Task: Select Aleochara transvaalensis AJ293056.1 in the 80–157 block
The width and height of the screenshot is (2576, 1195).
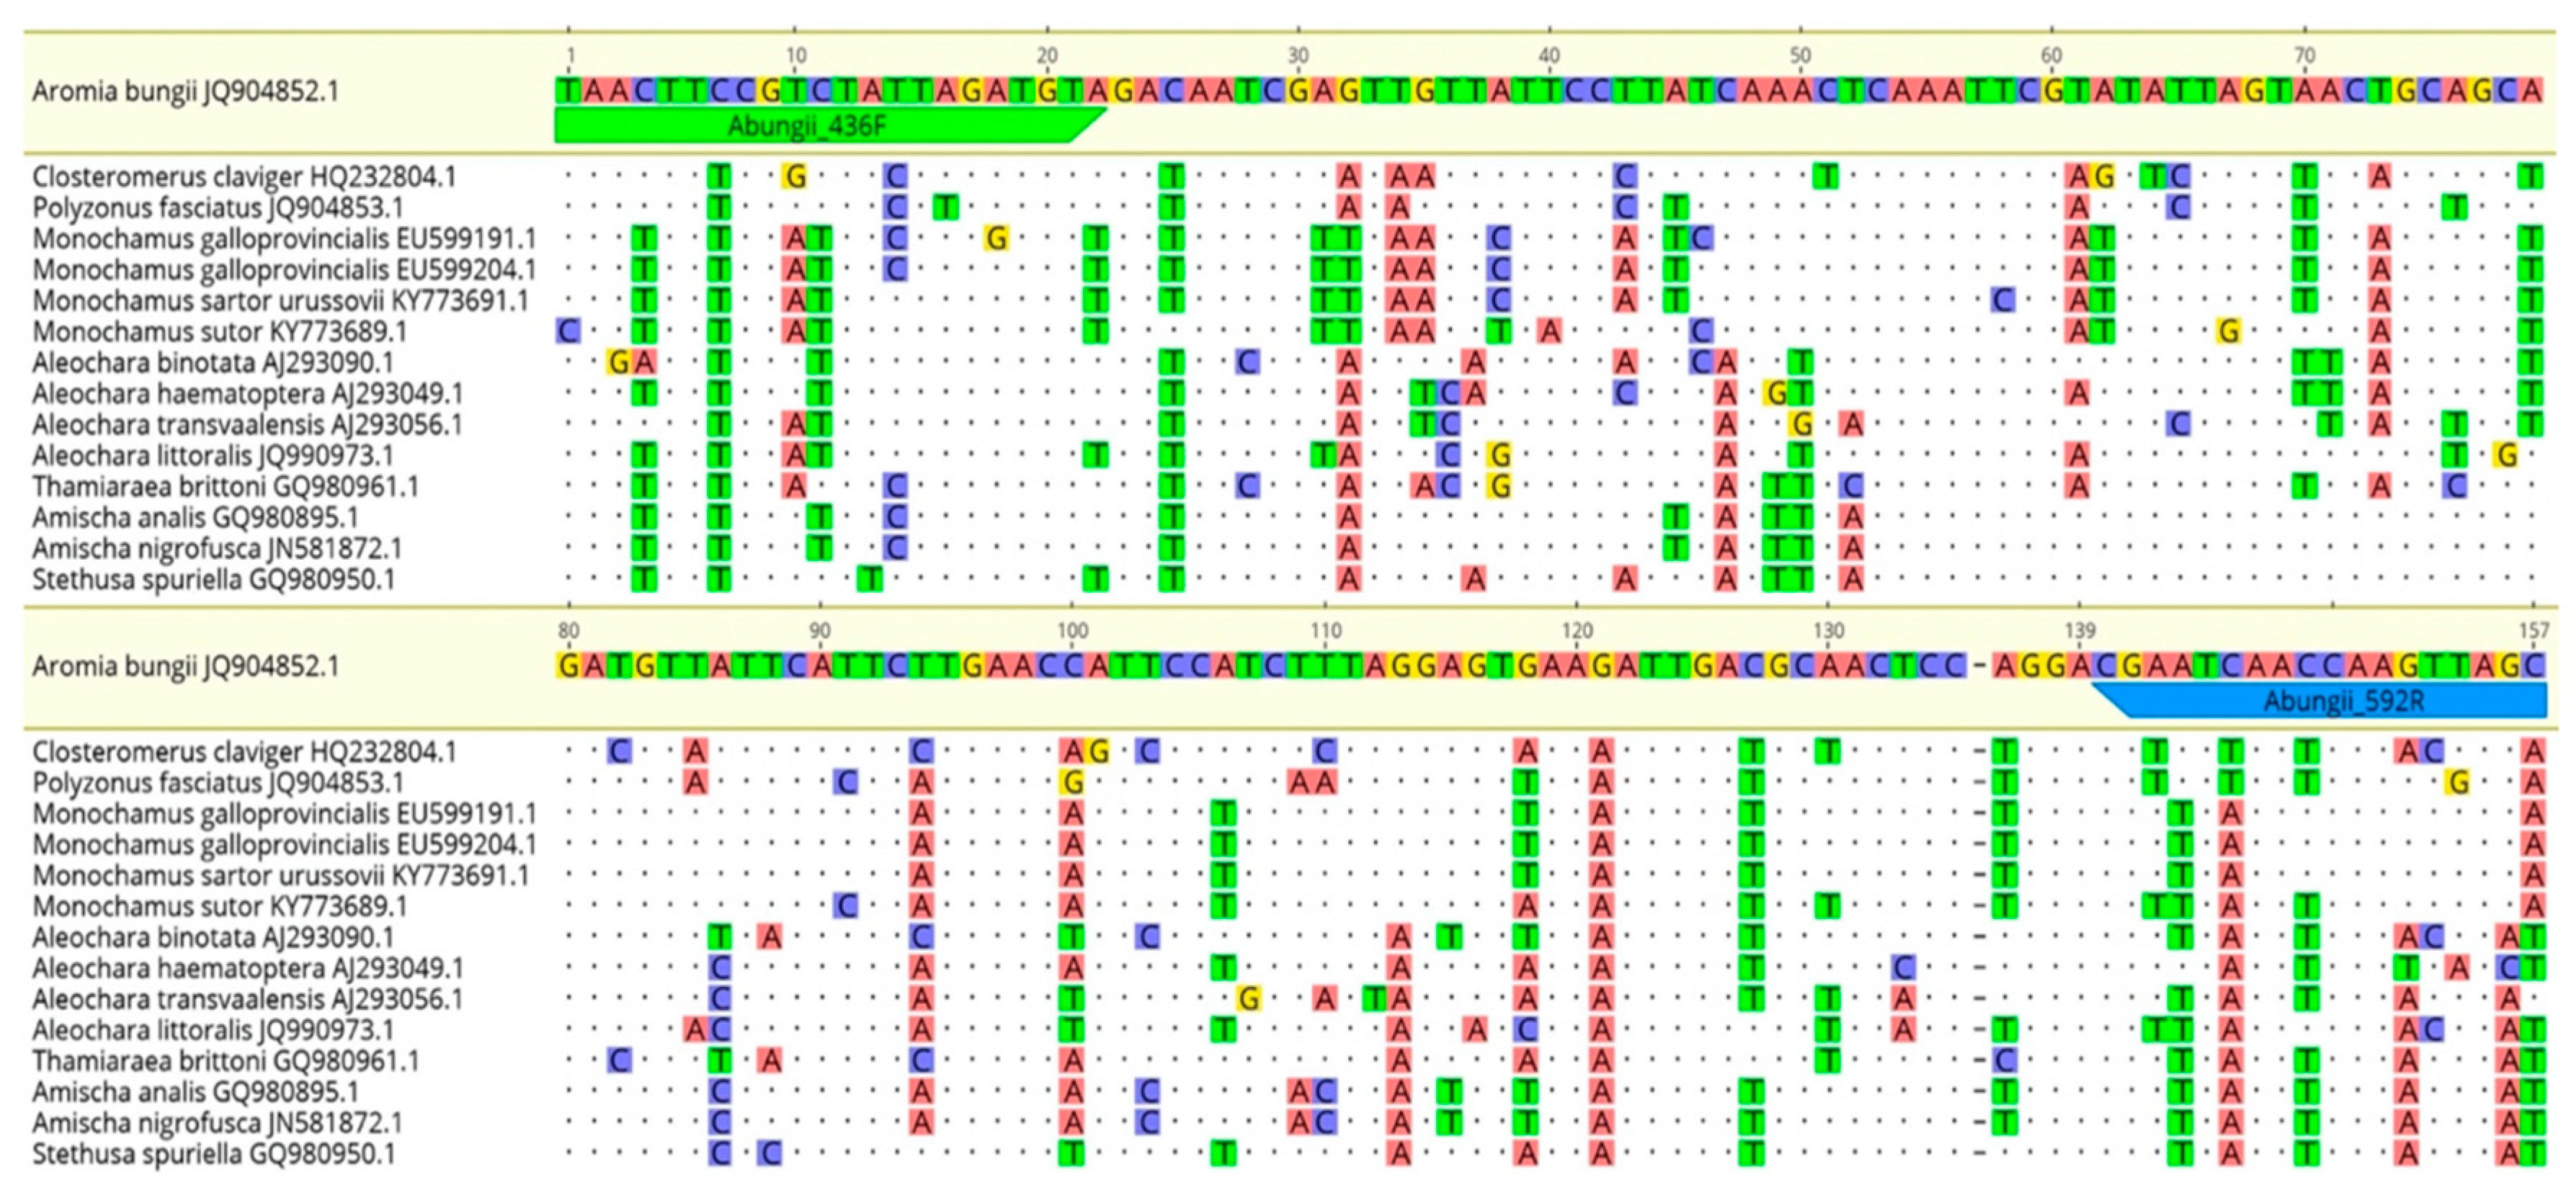Action: (247, 1000)
